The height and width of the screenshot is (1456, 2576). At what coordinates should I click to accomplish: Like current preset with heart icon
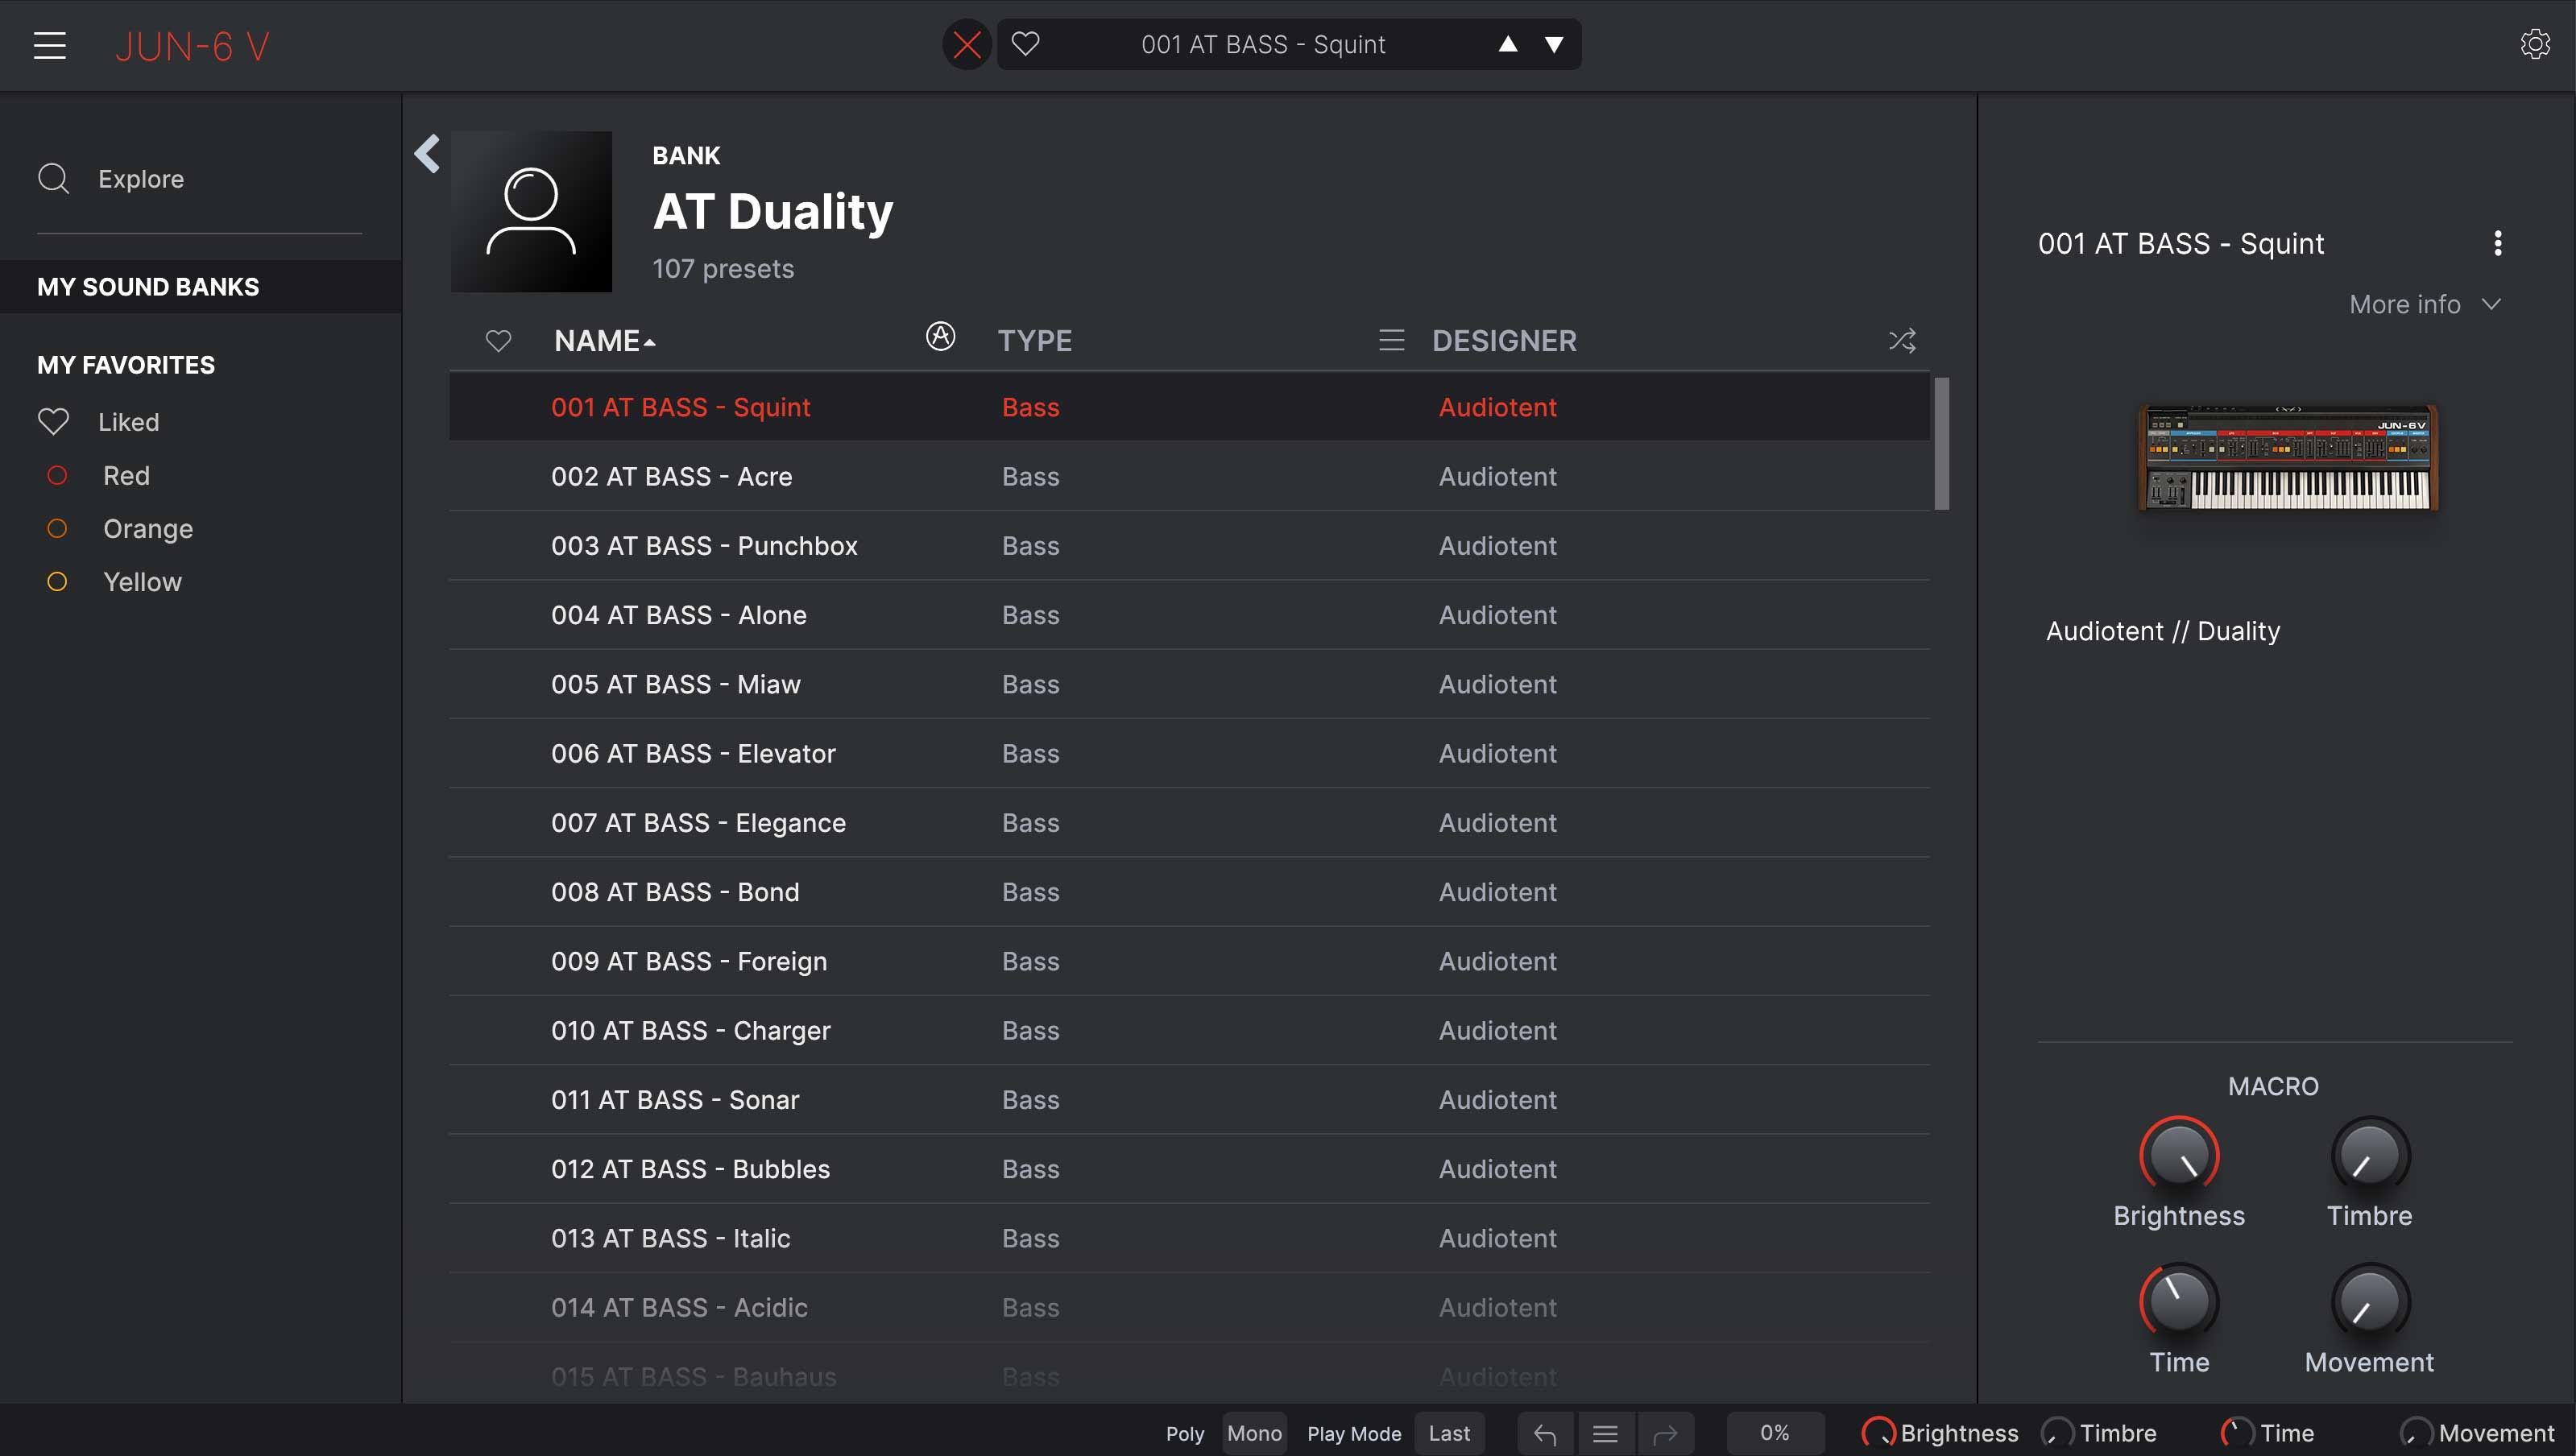tap(1025, 44)
